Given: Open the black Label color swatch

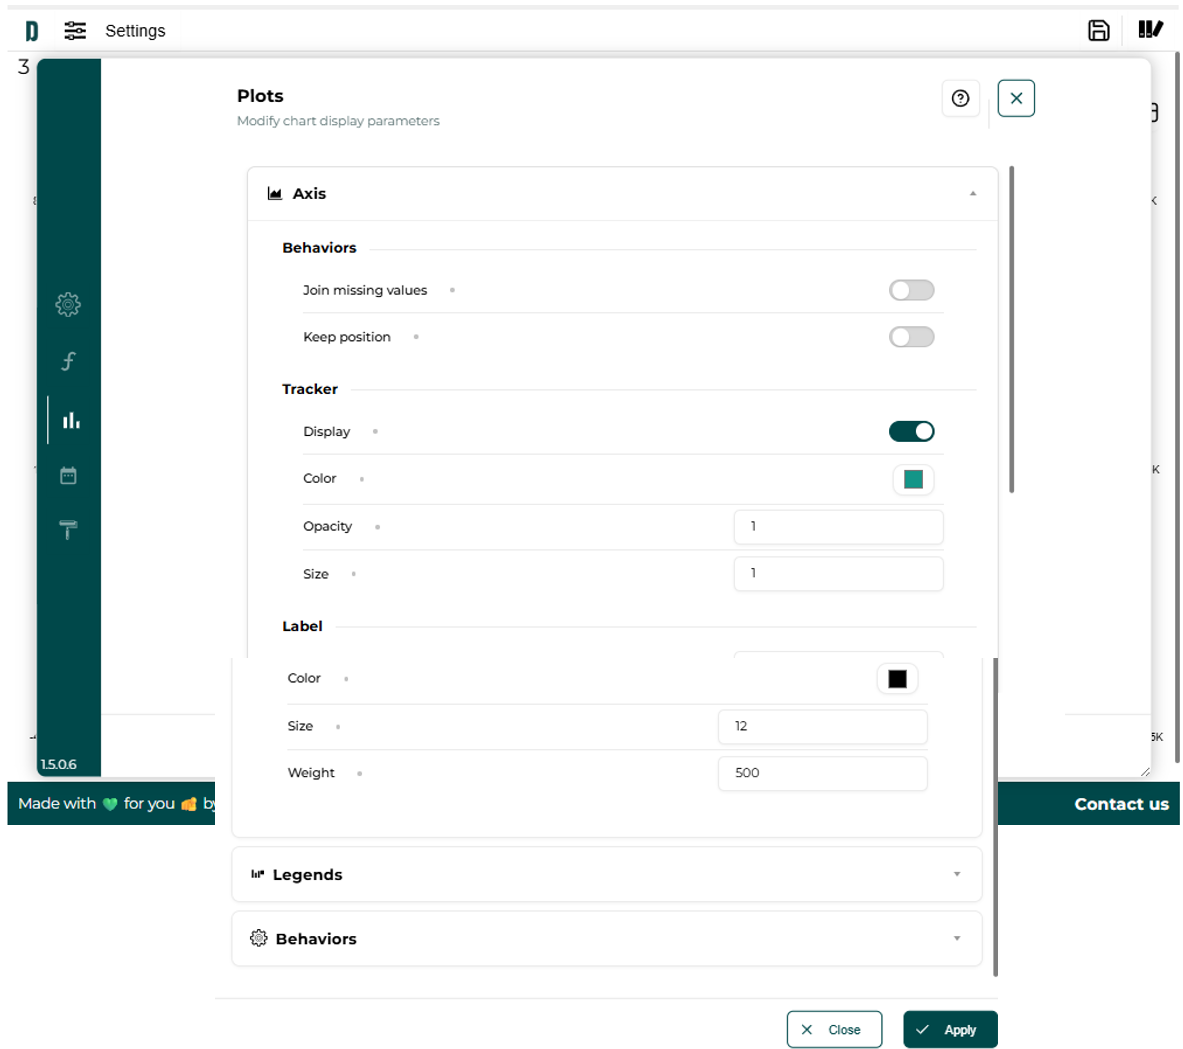Looking at the screenshot, I should click(x=897, y=679).
